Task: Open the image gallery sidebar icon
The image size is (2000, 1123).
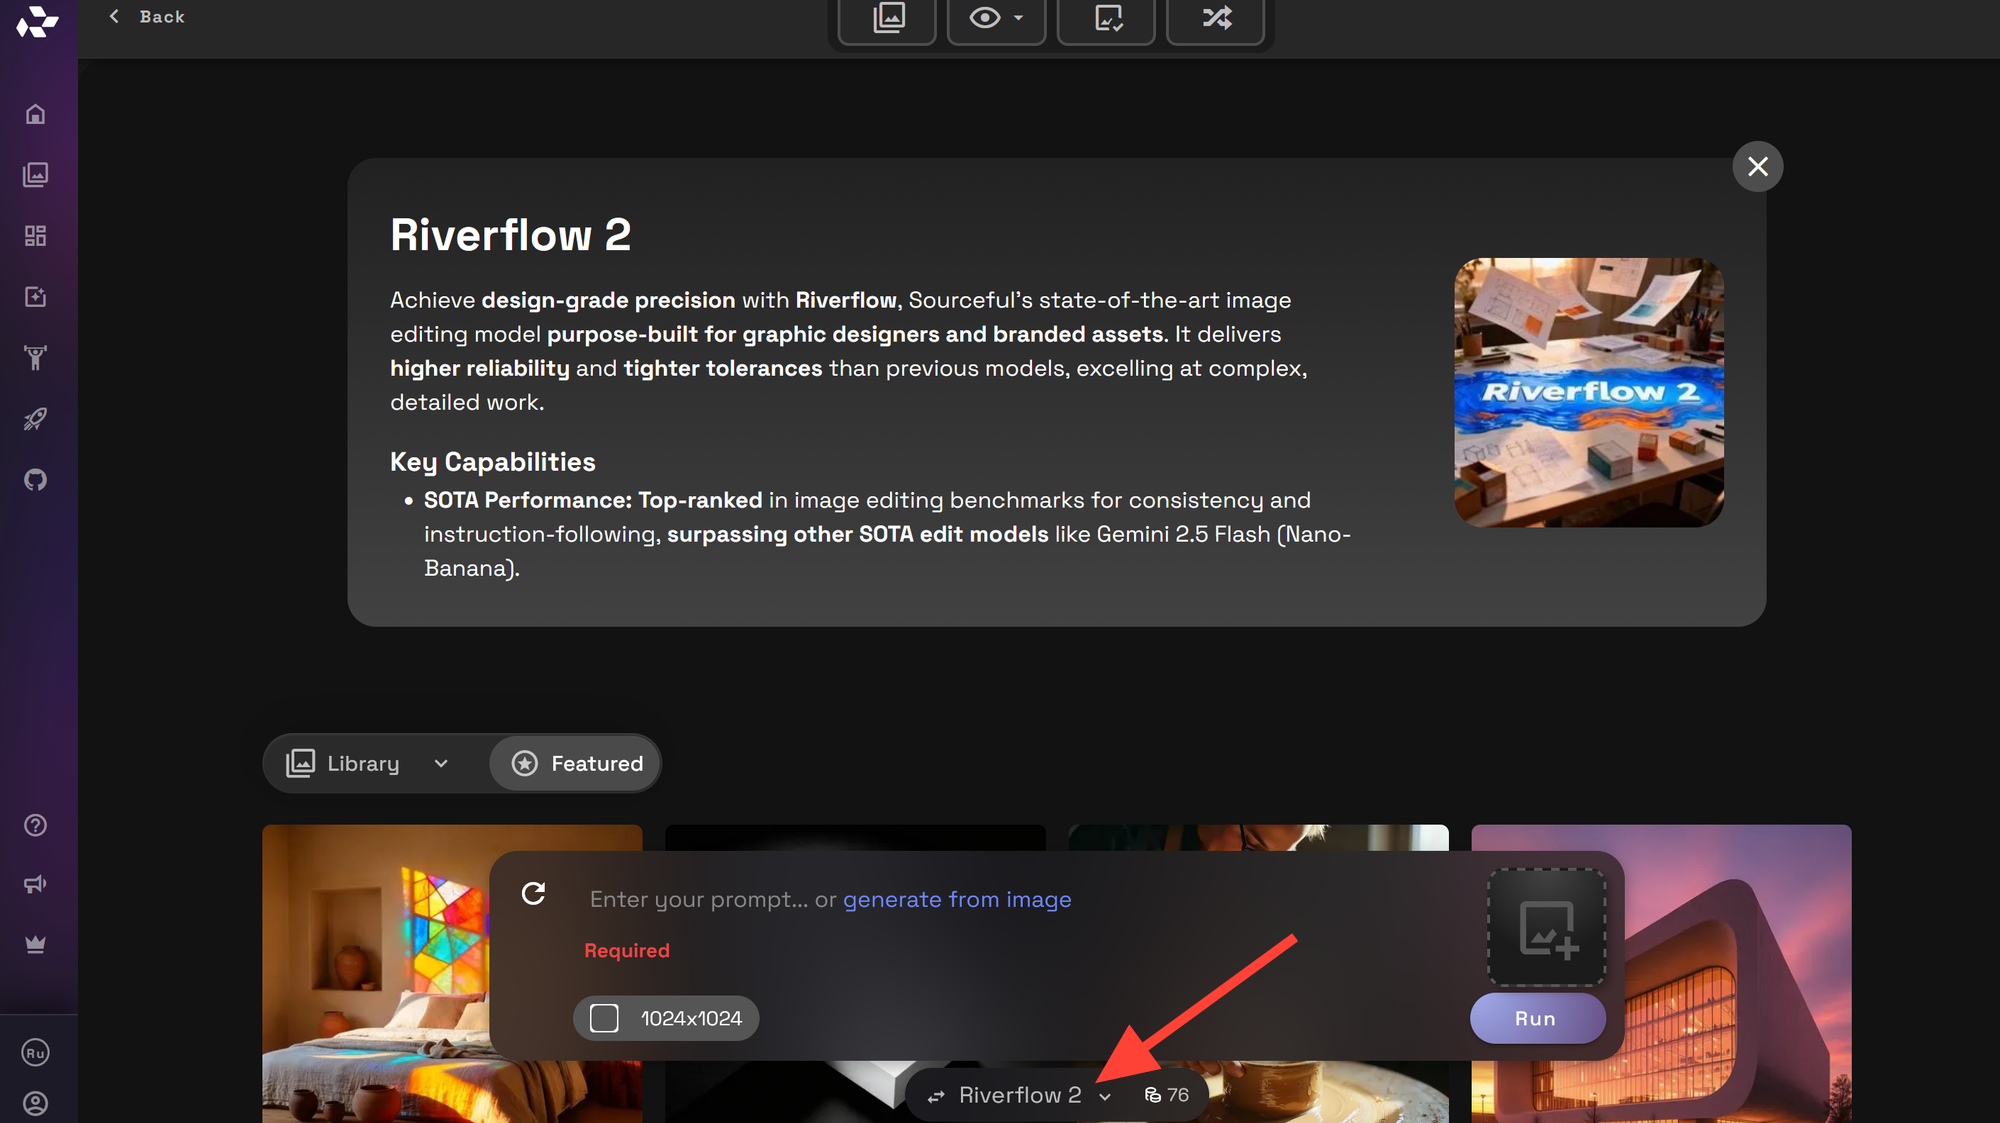Action: 35,175
